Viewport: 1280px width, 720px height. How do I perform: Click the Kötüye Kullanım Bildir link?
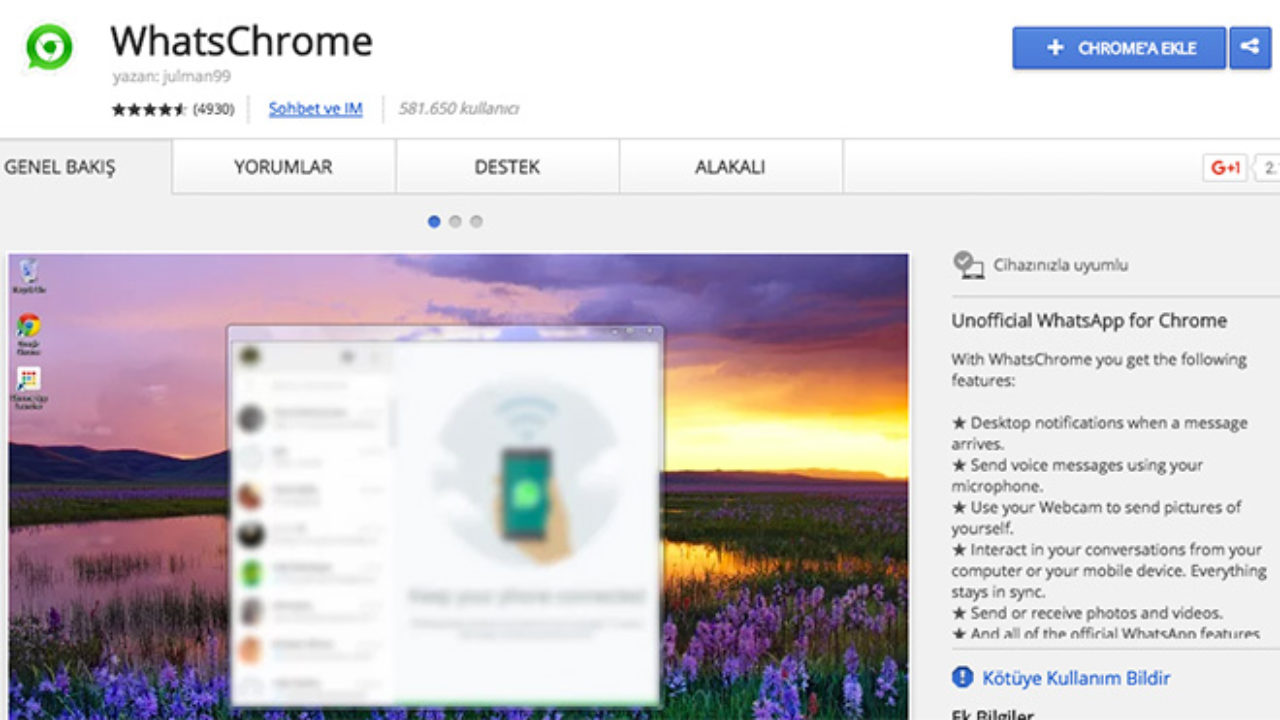point(1076,678)
